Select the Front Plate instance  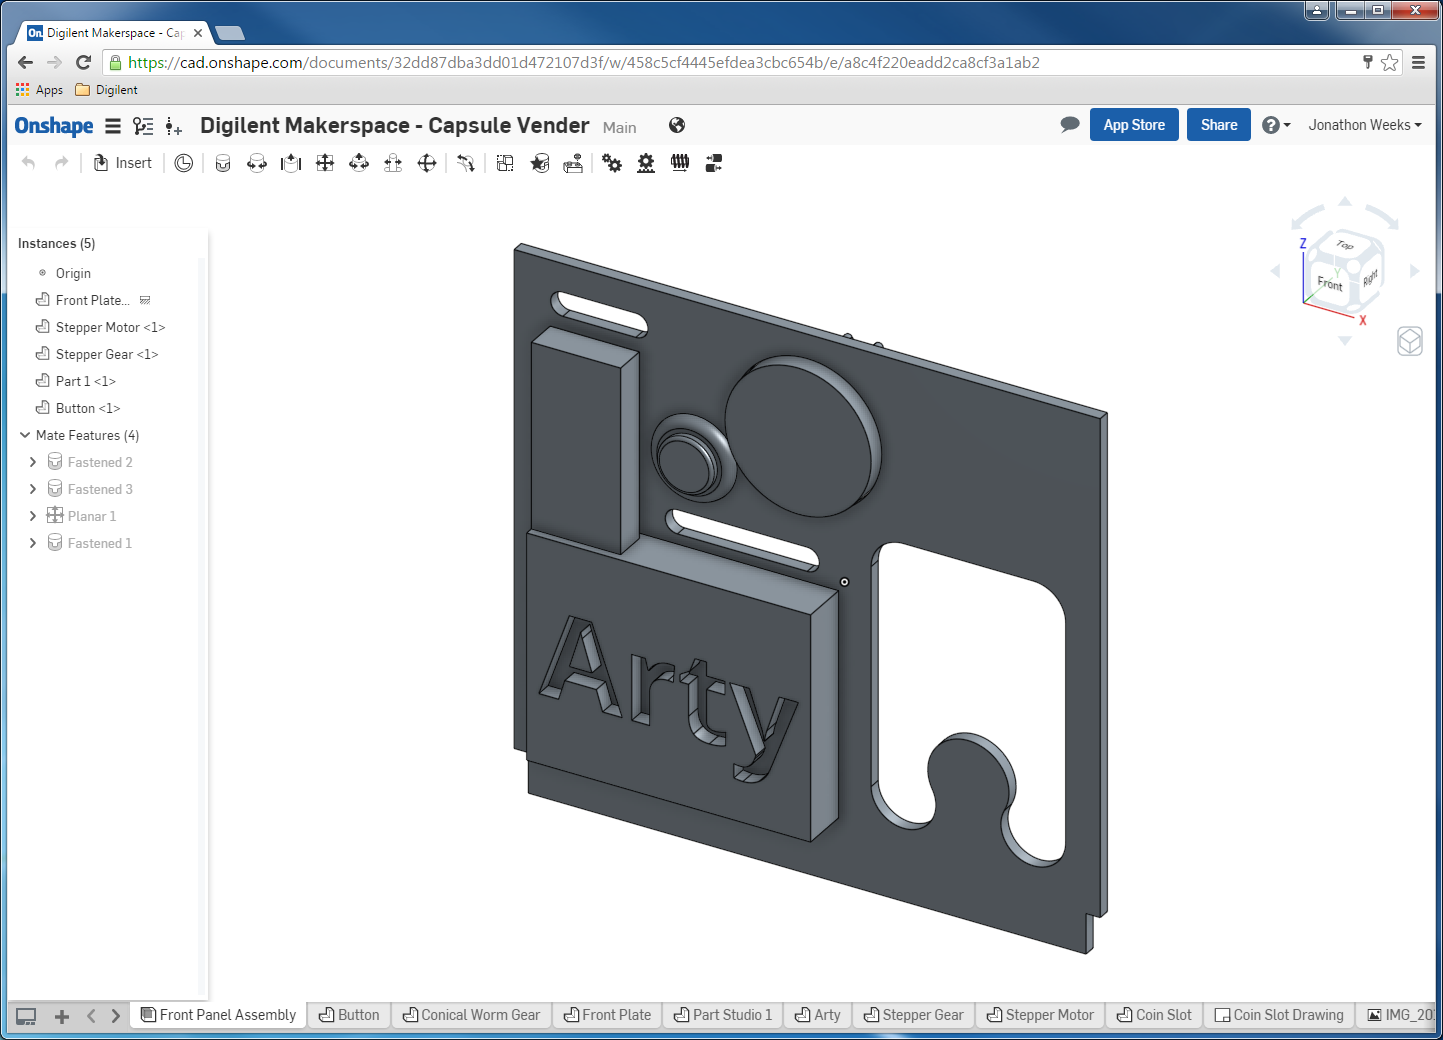click(92, 300)
